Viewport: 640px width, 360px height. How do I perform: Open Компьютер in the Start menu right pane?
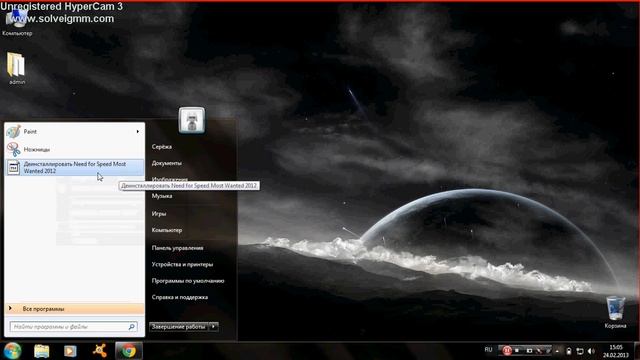click(167, 230)
